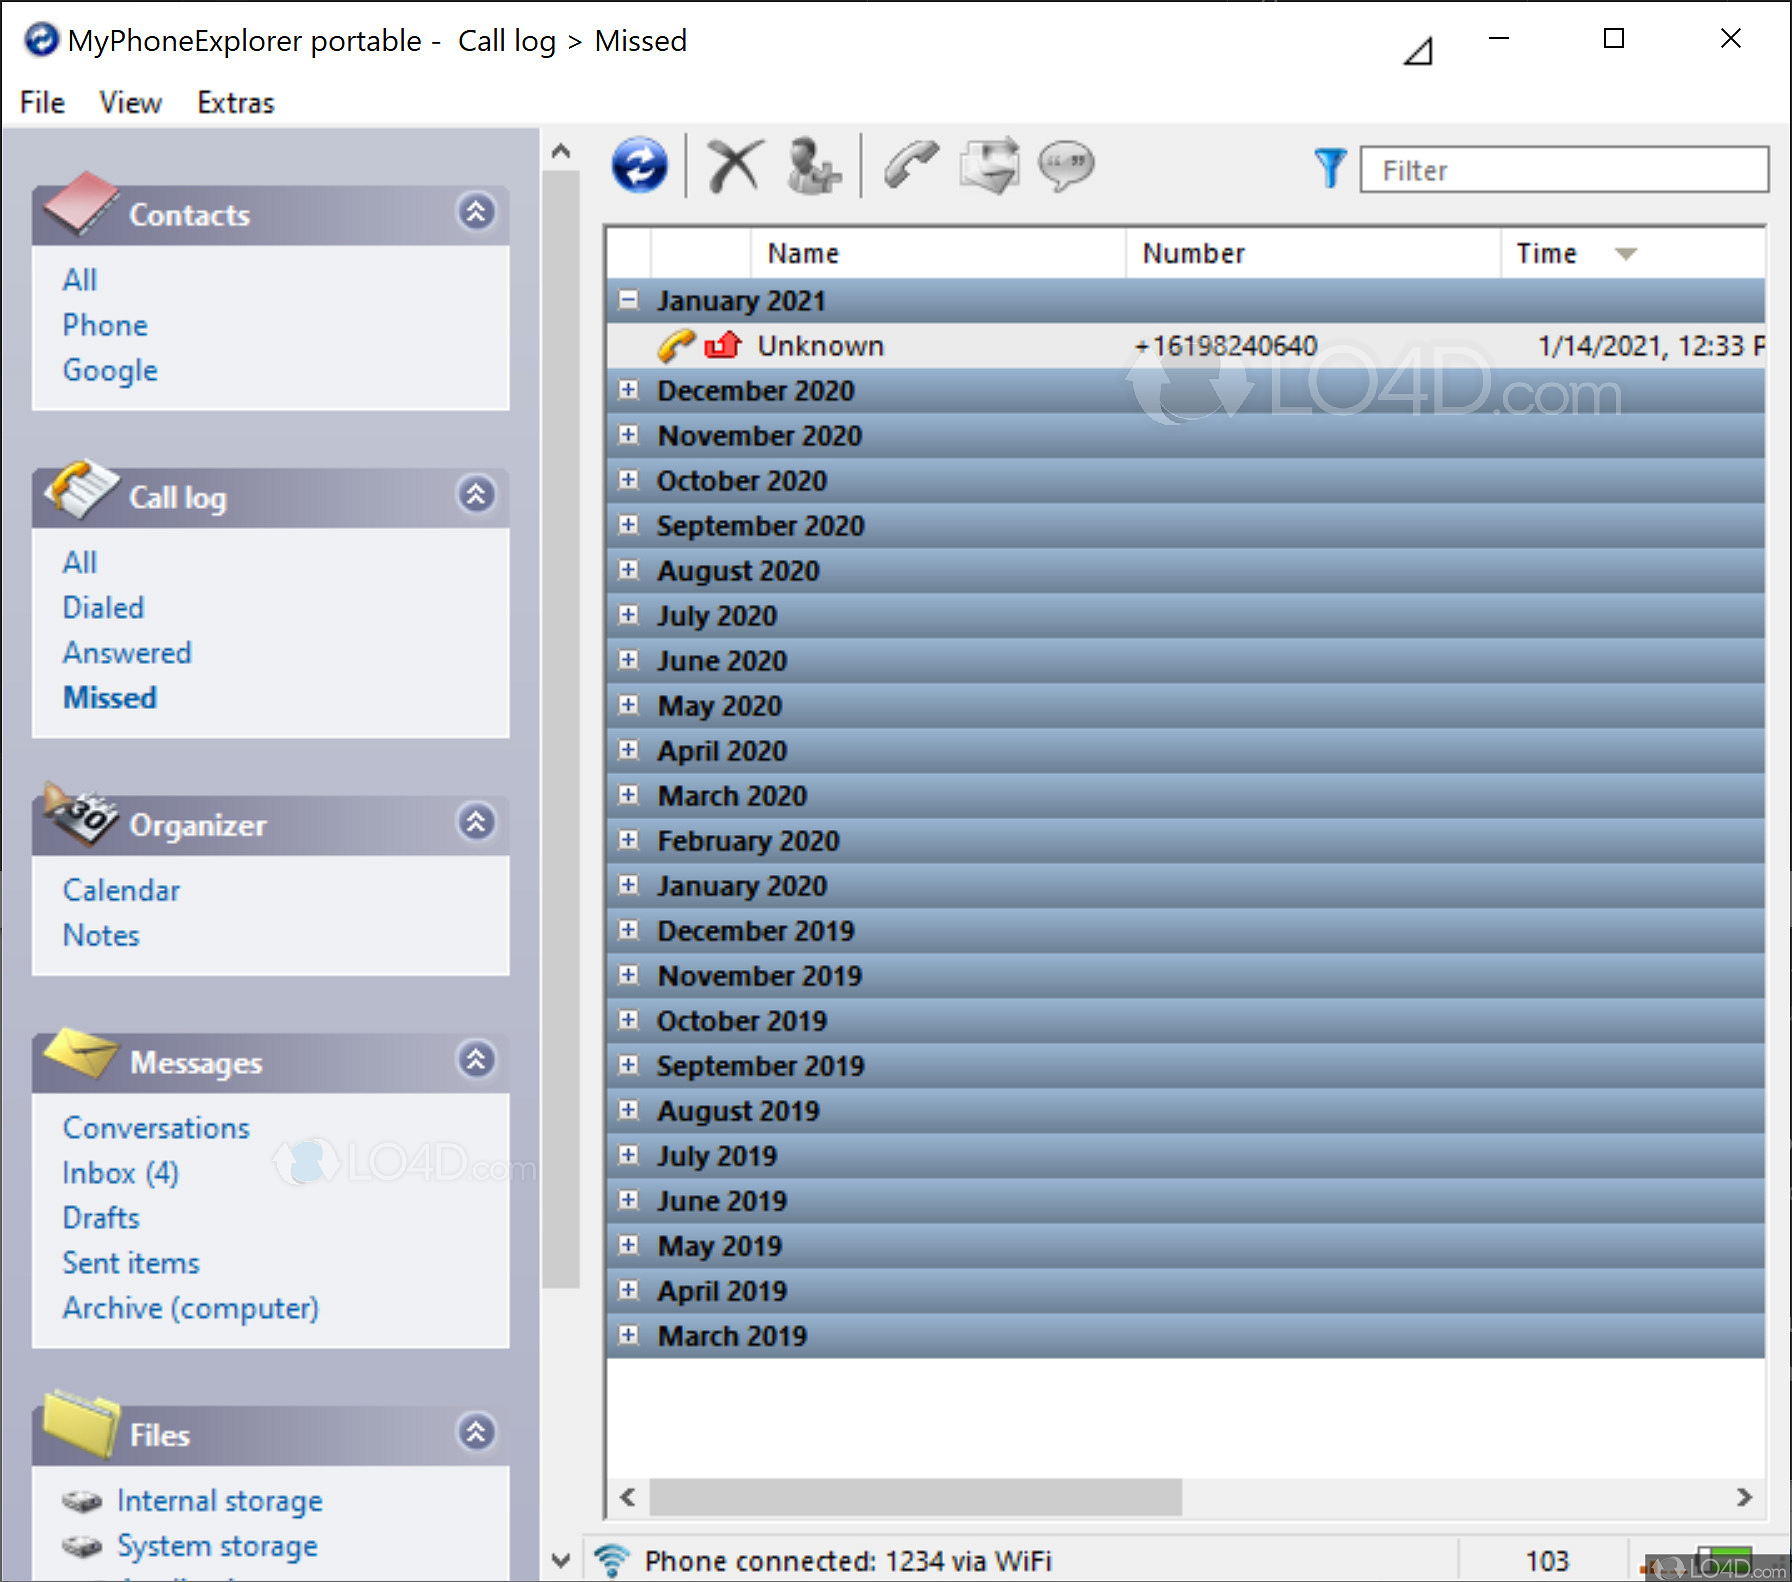Collapse the Contacts sidebar panel

pos(476,212)
